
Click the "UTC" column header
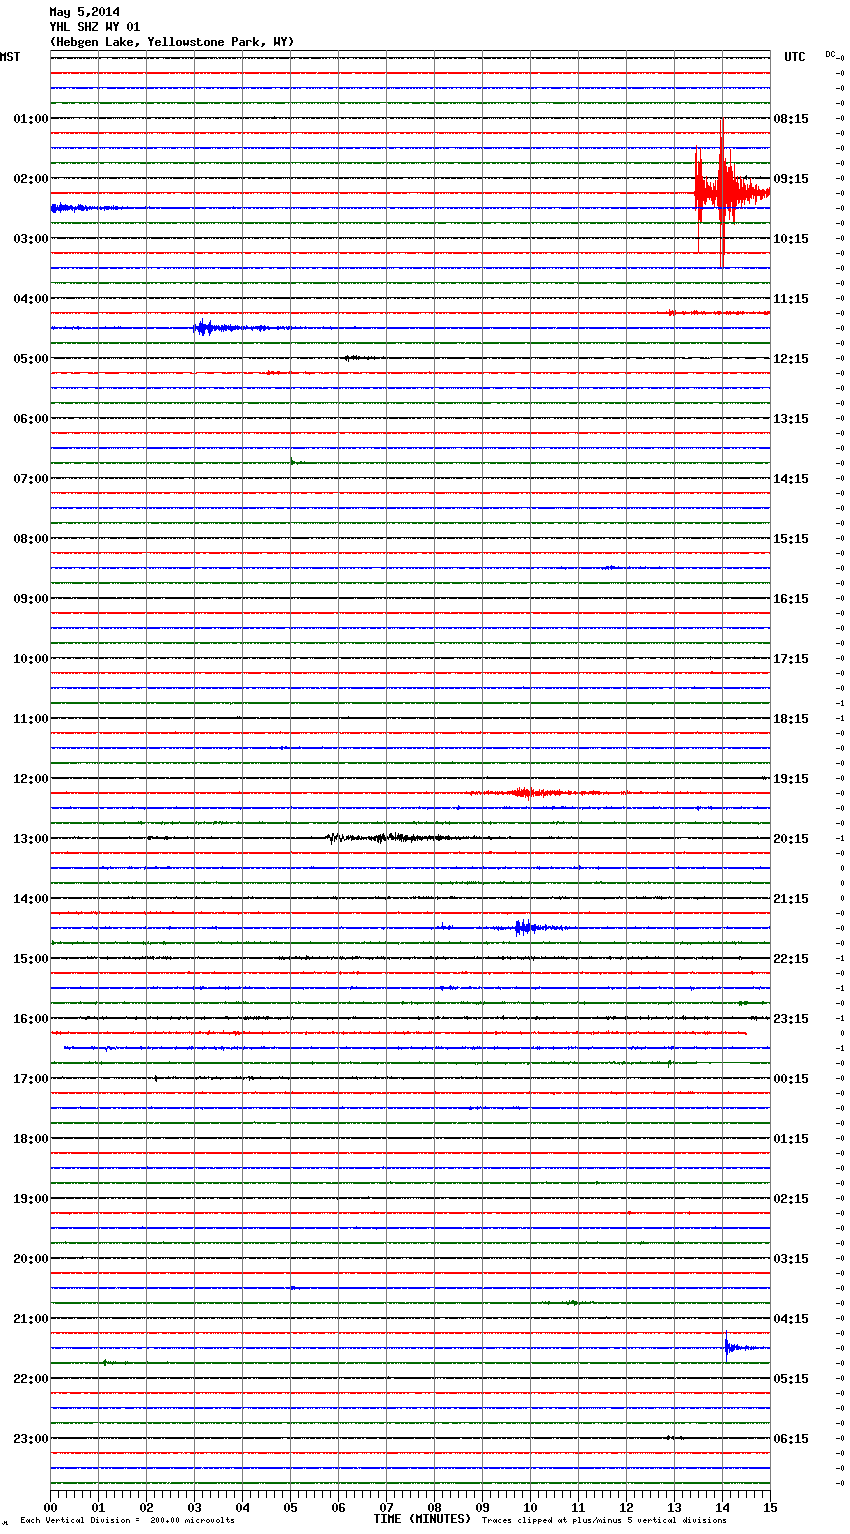tap(795, 57)
